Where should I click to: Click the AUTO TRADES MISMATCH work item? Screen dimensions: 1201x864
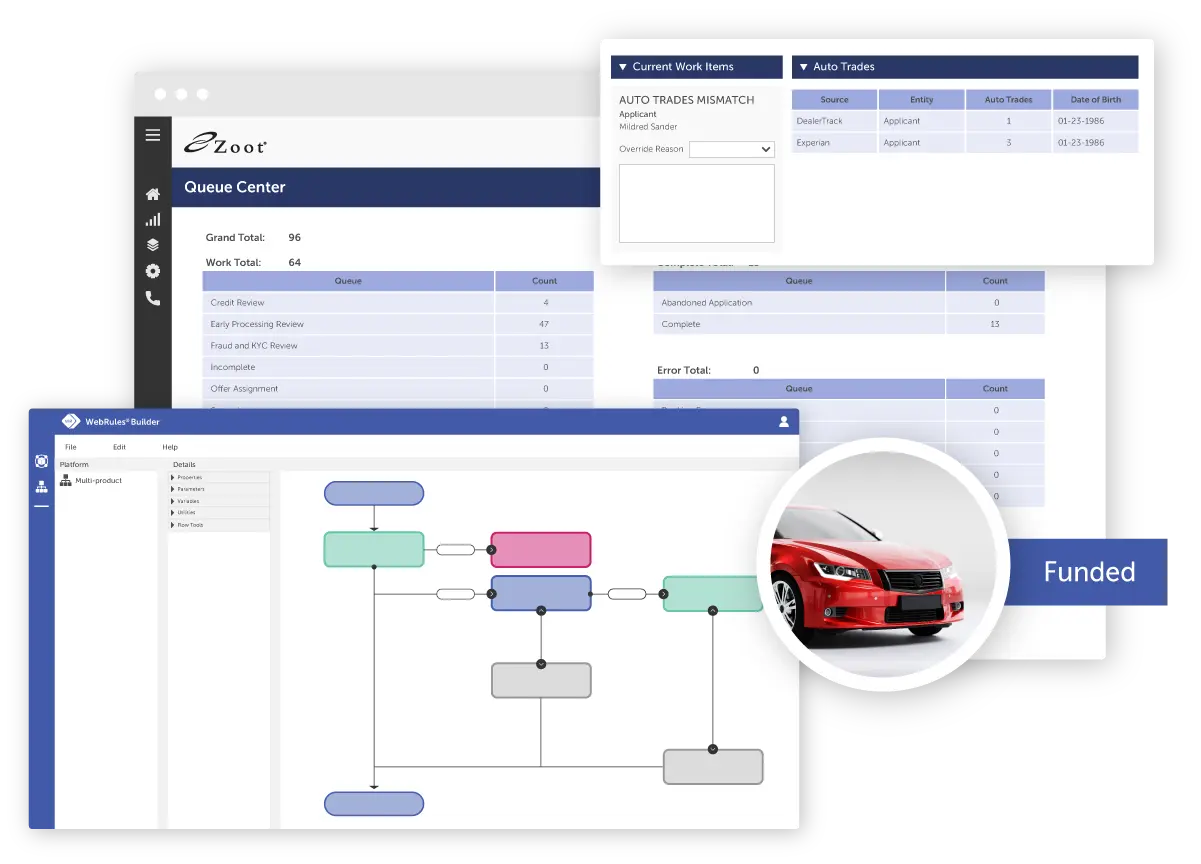[x=687, y=100]
